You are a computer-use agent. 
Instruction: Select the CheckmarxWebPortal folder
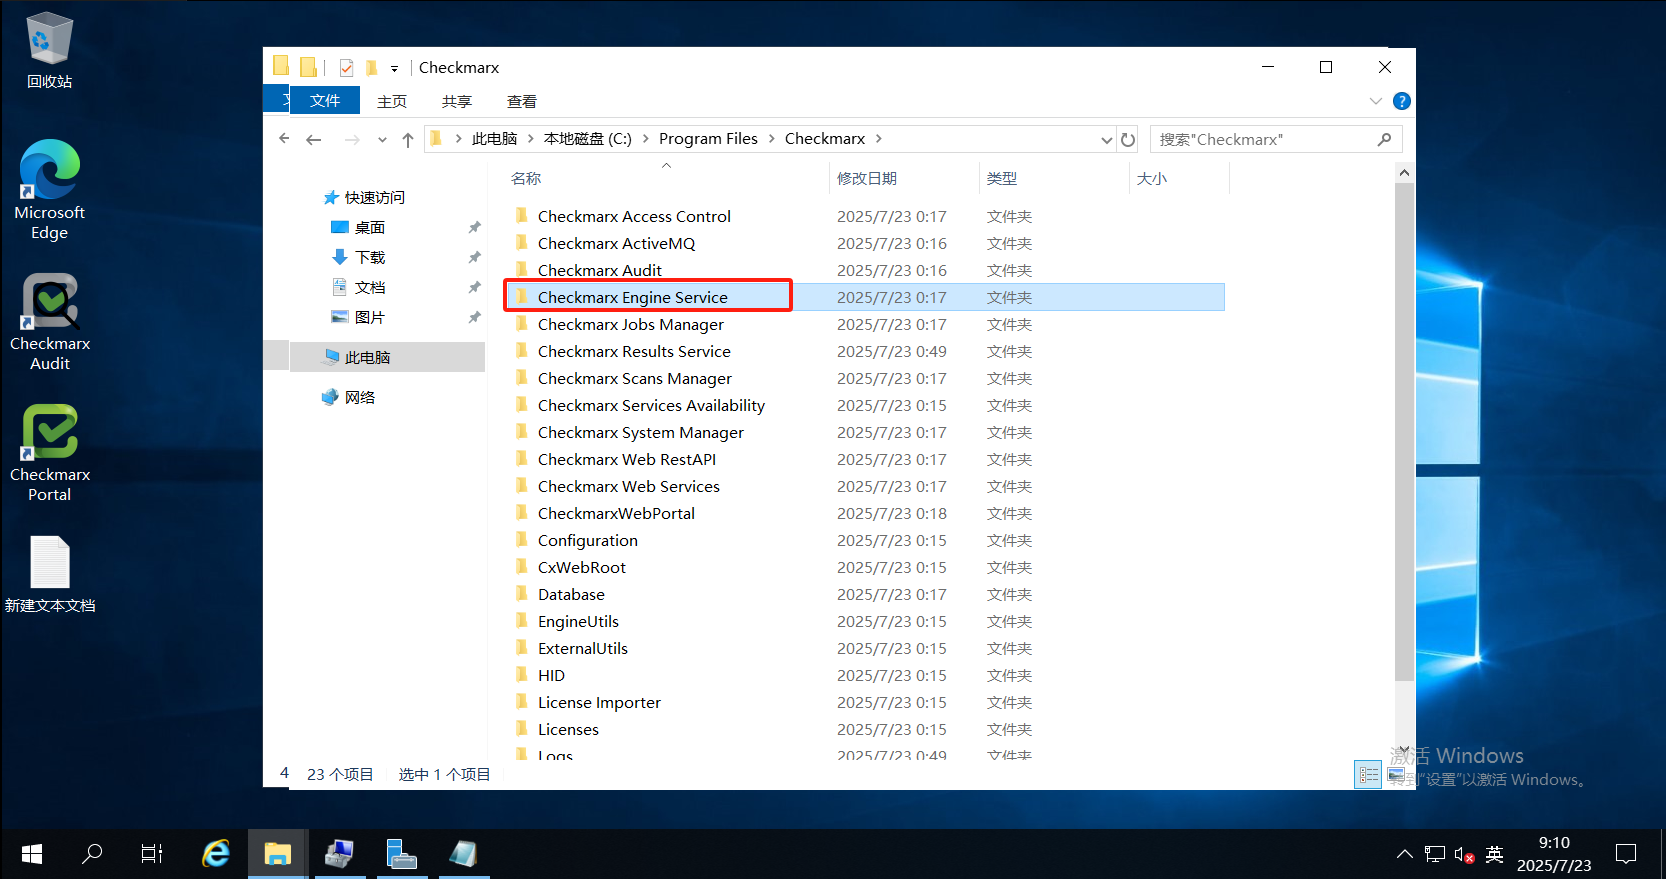pyautogui.click(x=616, y=514)
